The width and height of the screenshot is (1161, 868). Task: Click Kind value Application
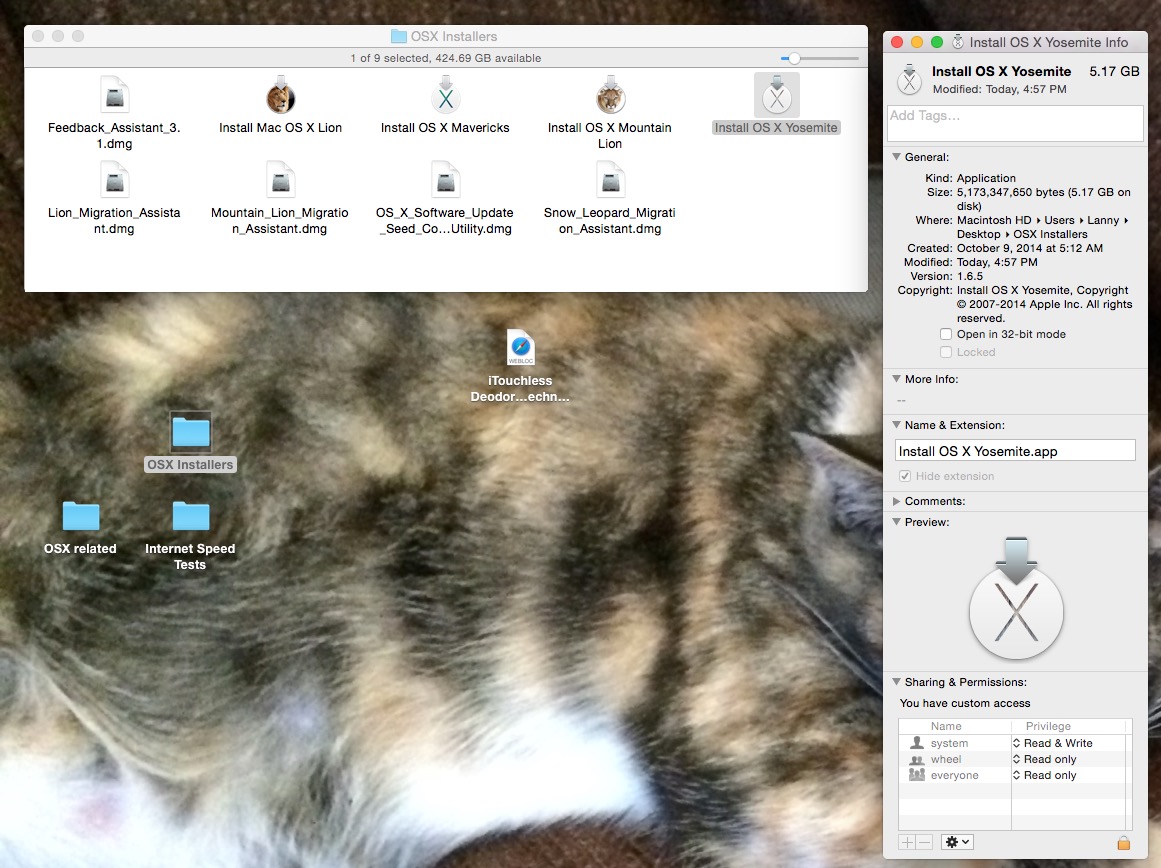click(x=986, y=178)
